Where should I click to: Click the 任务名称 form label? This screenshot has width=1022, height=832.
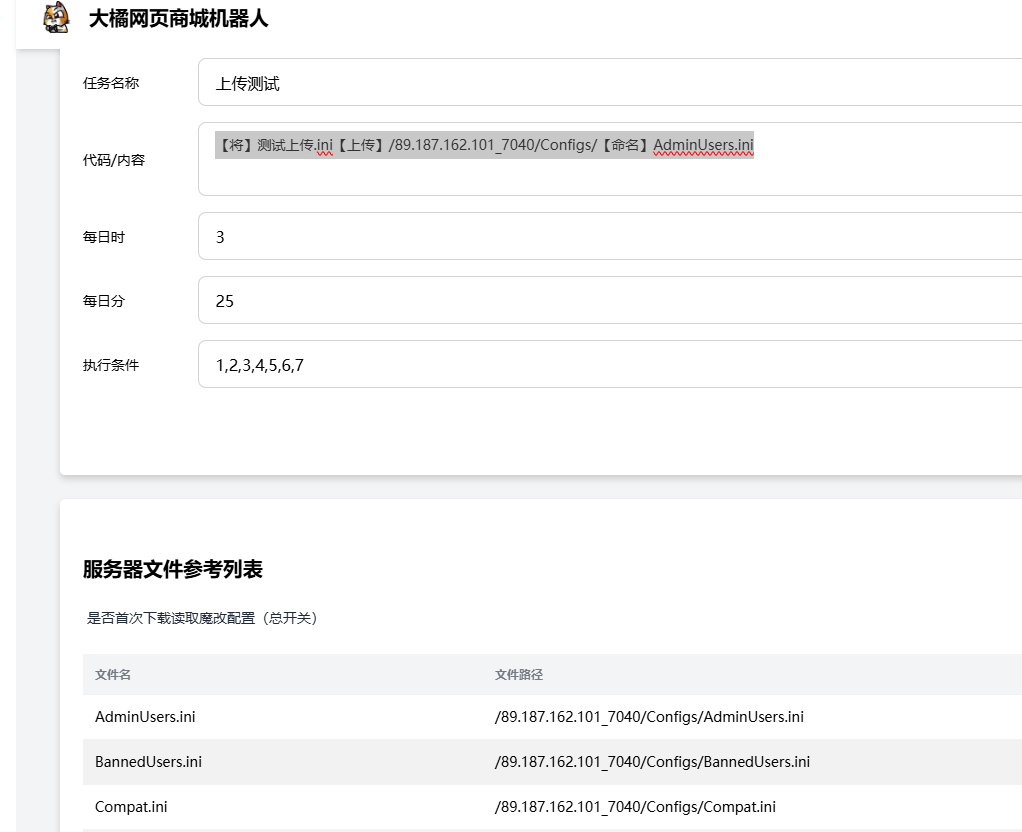[111, 83]
